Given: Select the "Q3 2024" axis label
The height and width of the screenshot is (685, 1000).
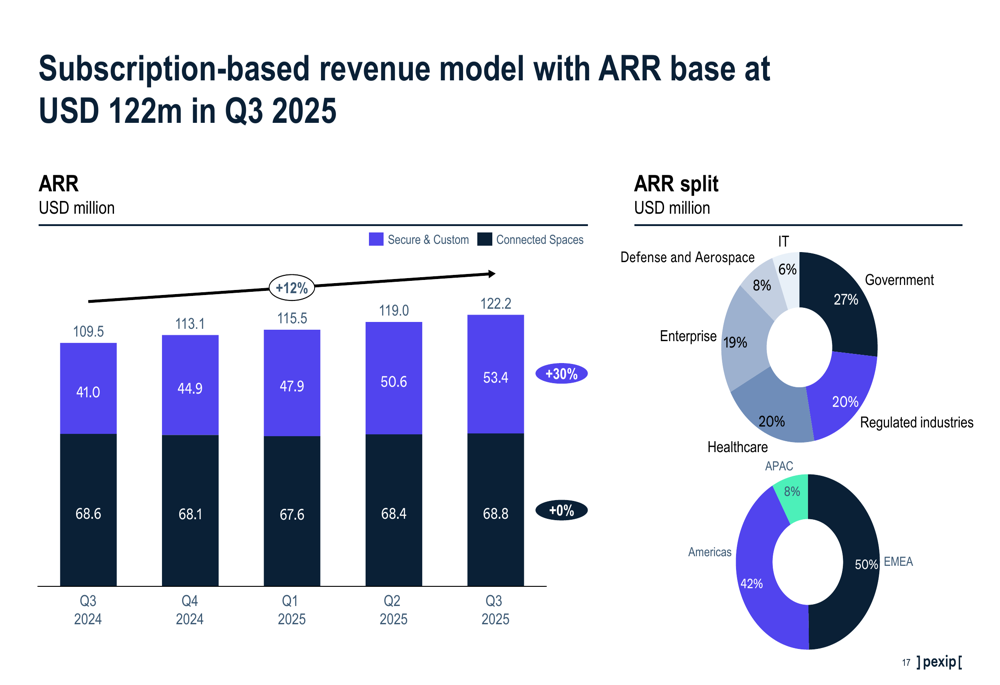Looking at the screenshot, I should point(88,610).
